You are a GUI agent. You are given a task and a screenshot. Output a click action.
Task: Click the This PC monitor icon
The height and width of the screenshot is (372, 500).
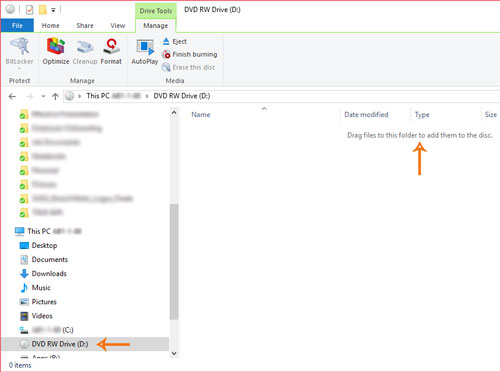coord(20,231)
